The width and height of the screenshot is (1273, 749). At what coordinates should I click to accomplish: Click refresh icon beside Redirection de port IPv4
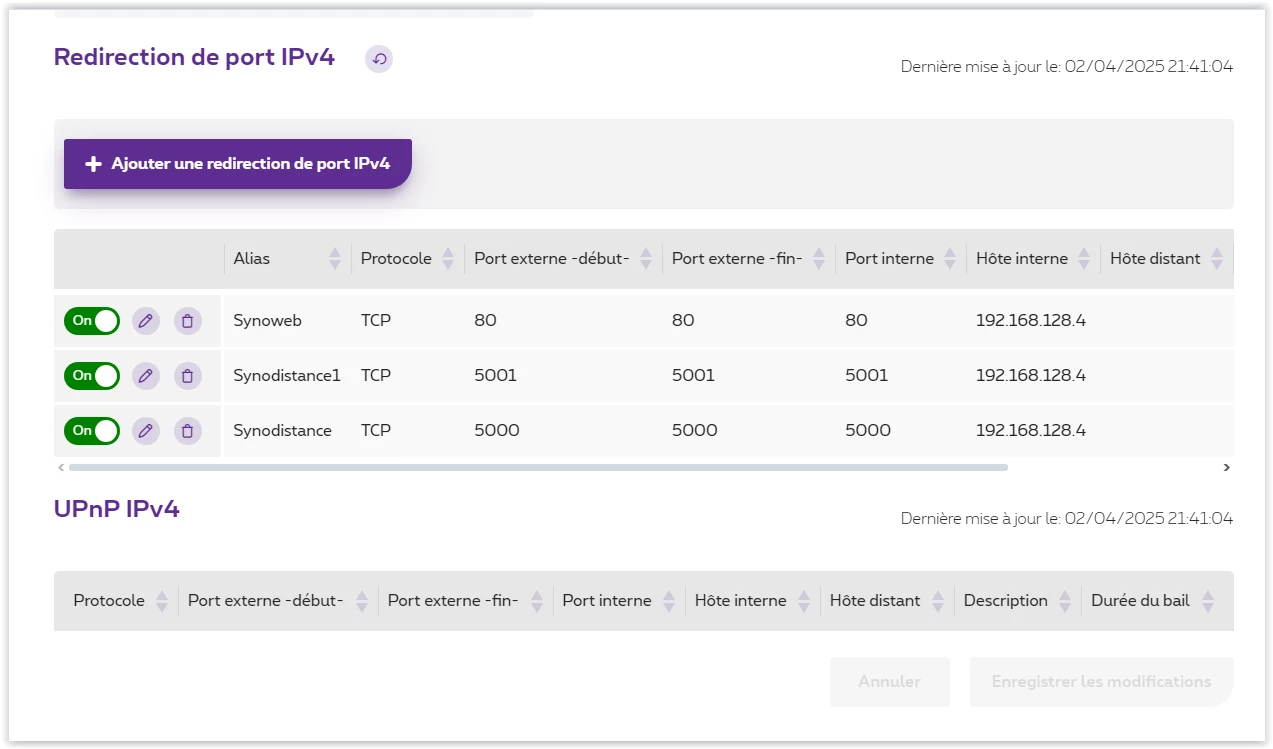click(x=379, y=59)
